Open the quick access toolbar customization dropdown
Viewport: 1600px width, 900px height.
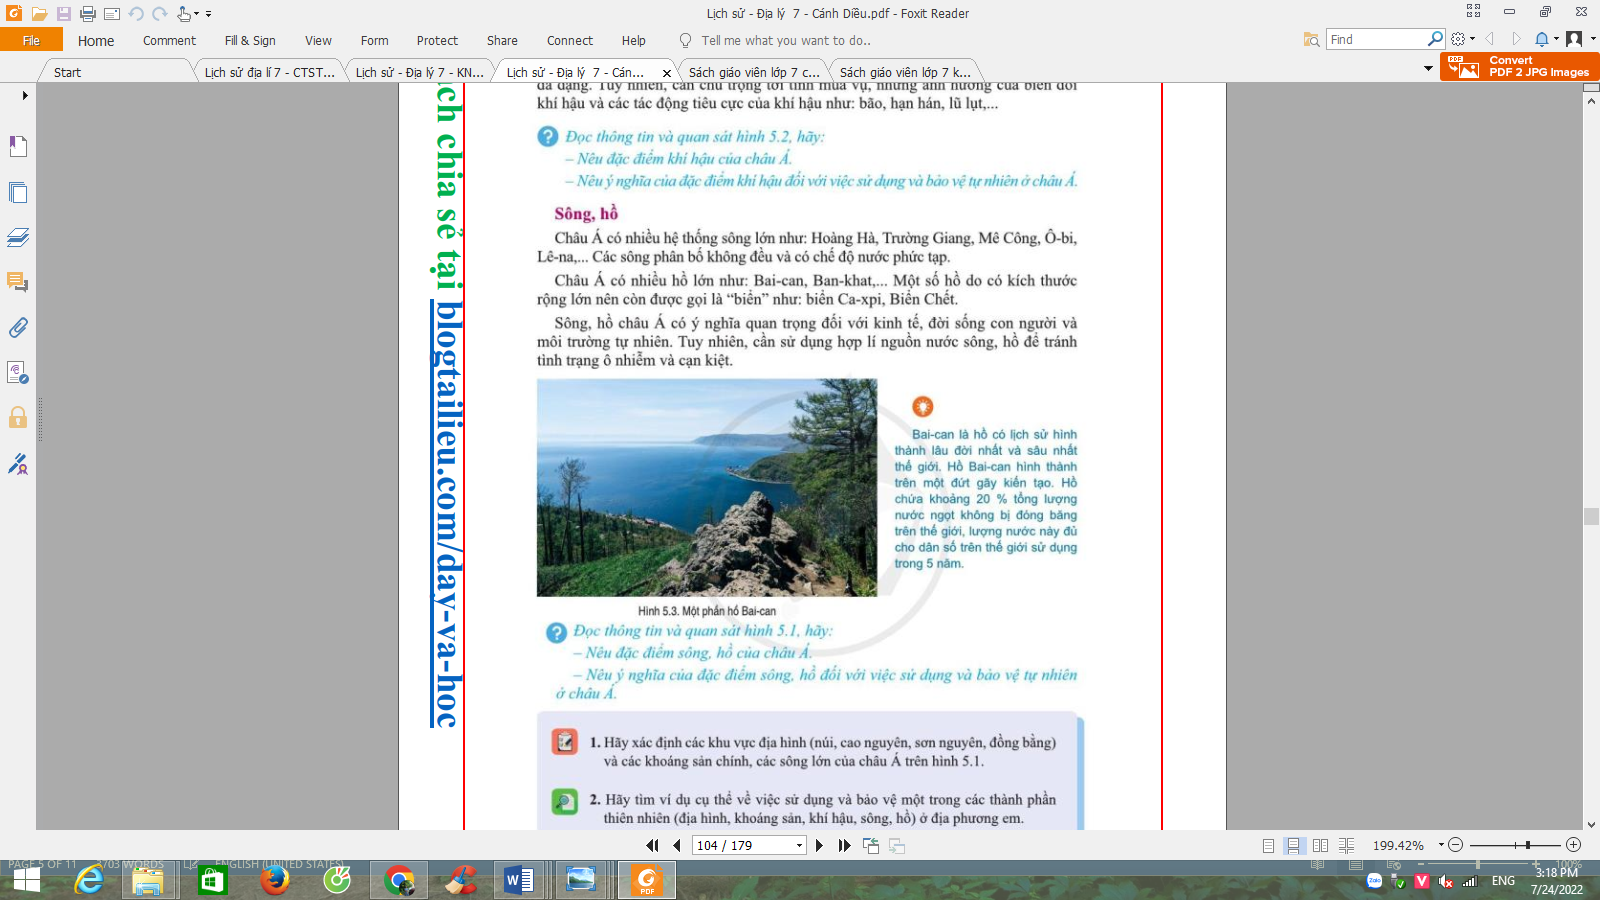pyautogui.click(x=208, y=13)
